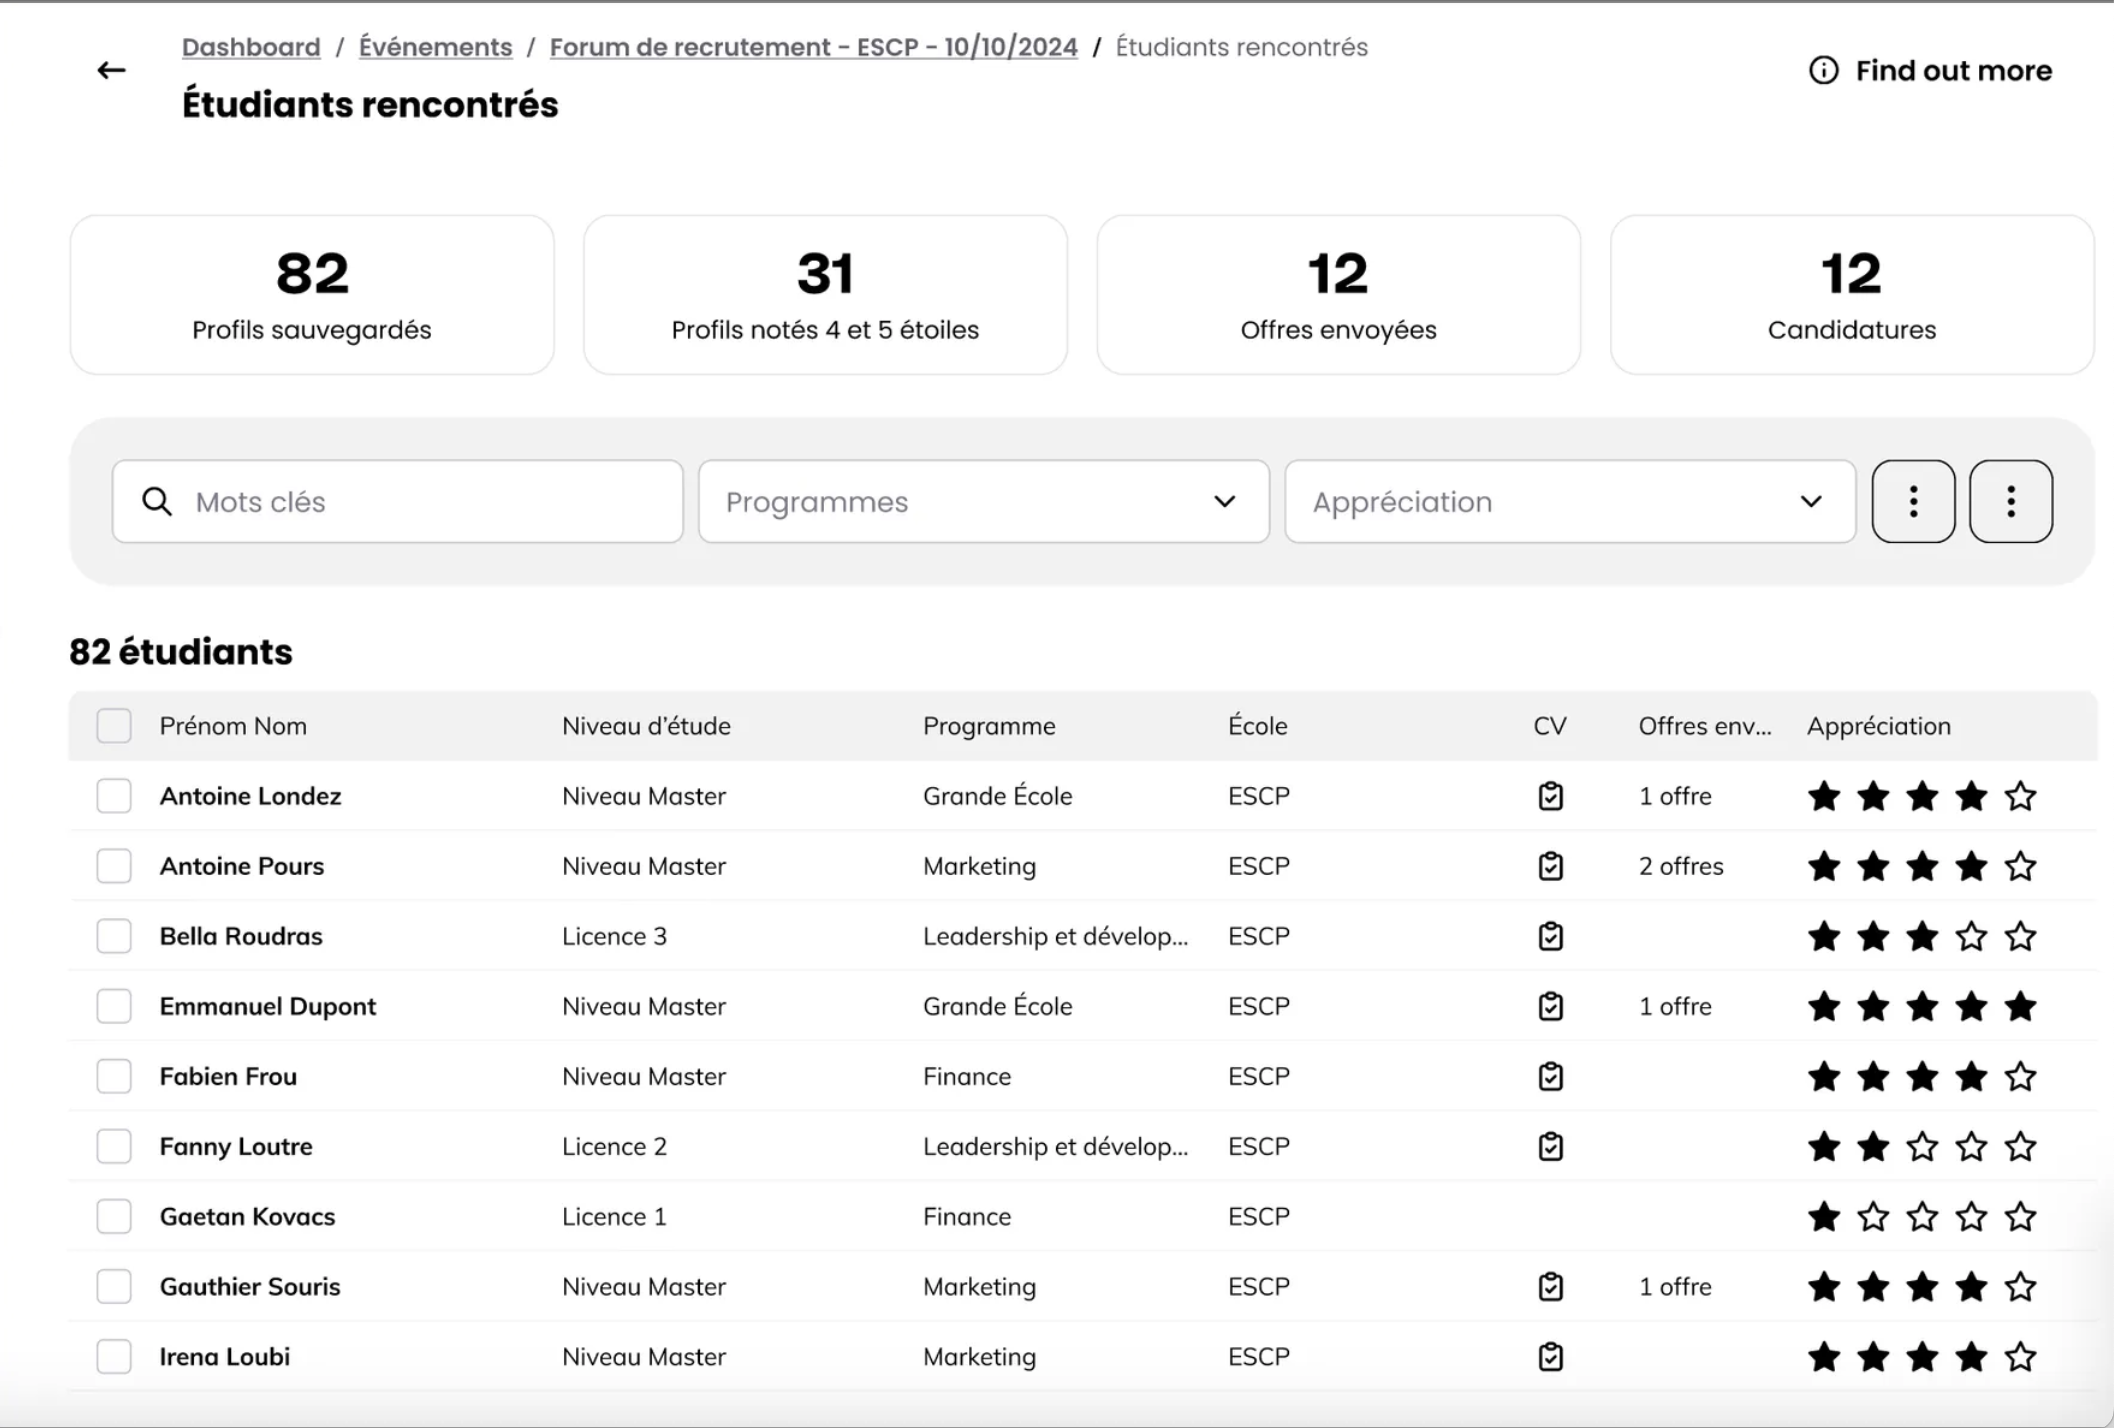Image resolution: width=2114 pixels, height=1428 pixels.
Task: Open Forum de recrutement ESCP breadcrumb
Action: click(813, 47)
